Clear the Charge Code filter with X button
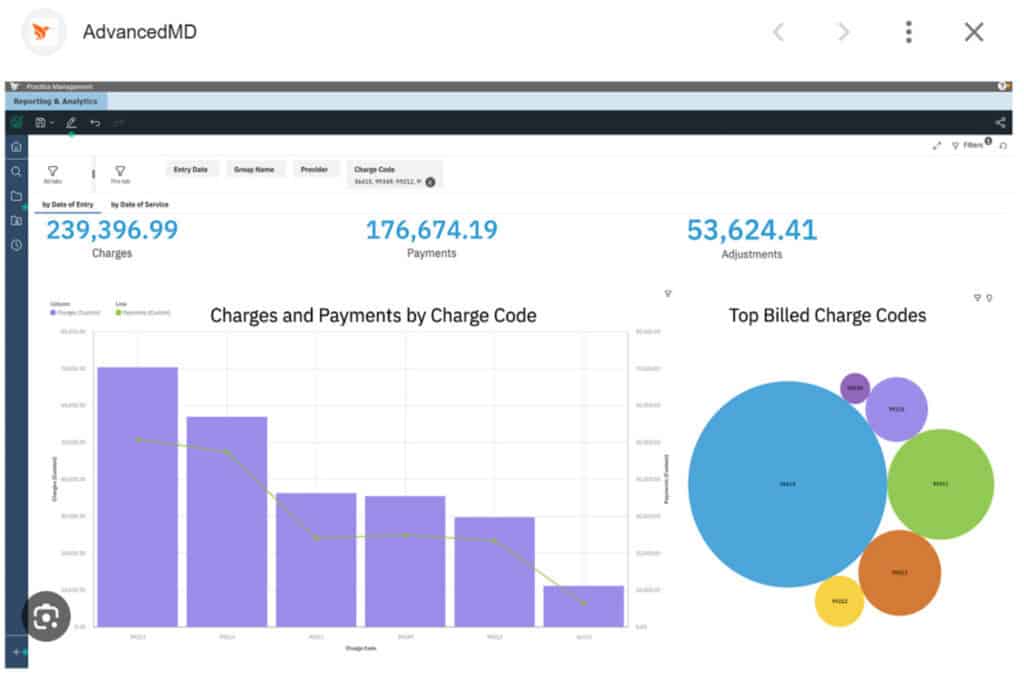Image resolution: width=1024 pixels, height=683 pixels. (430, 182)
